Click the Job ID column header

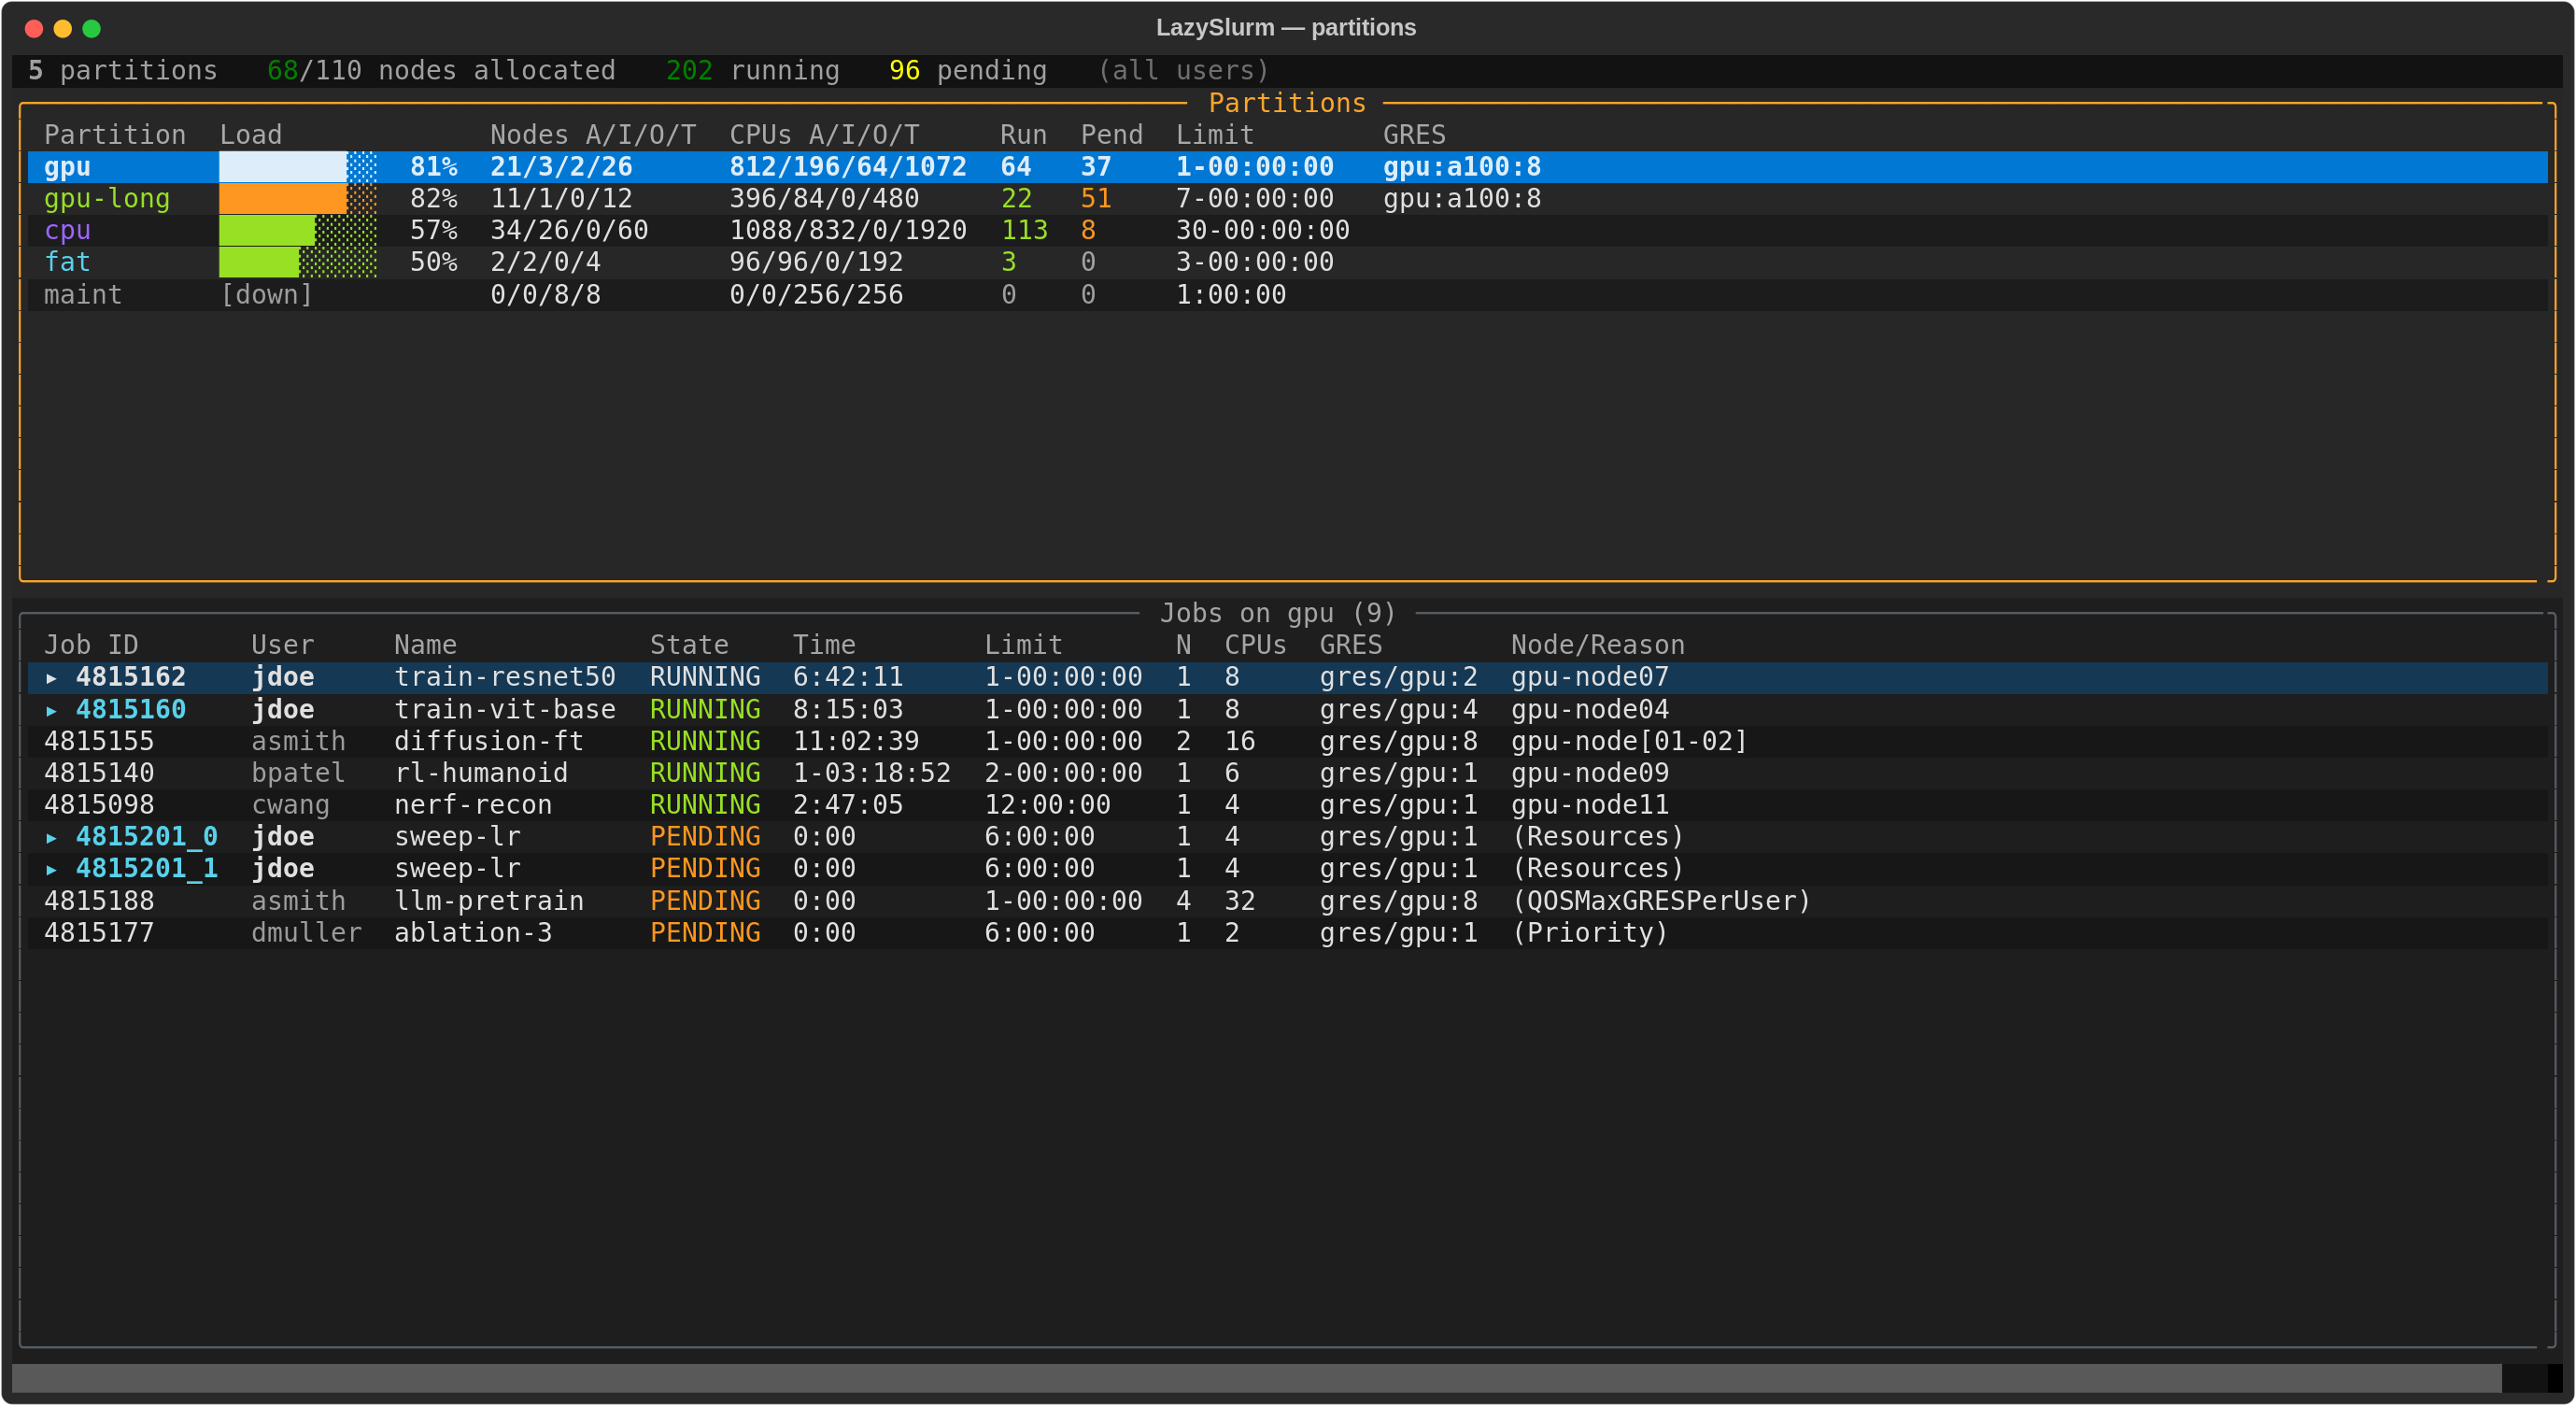tap(91, 645)
